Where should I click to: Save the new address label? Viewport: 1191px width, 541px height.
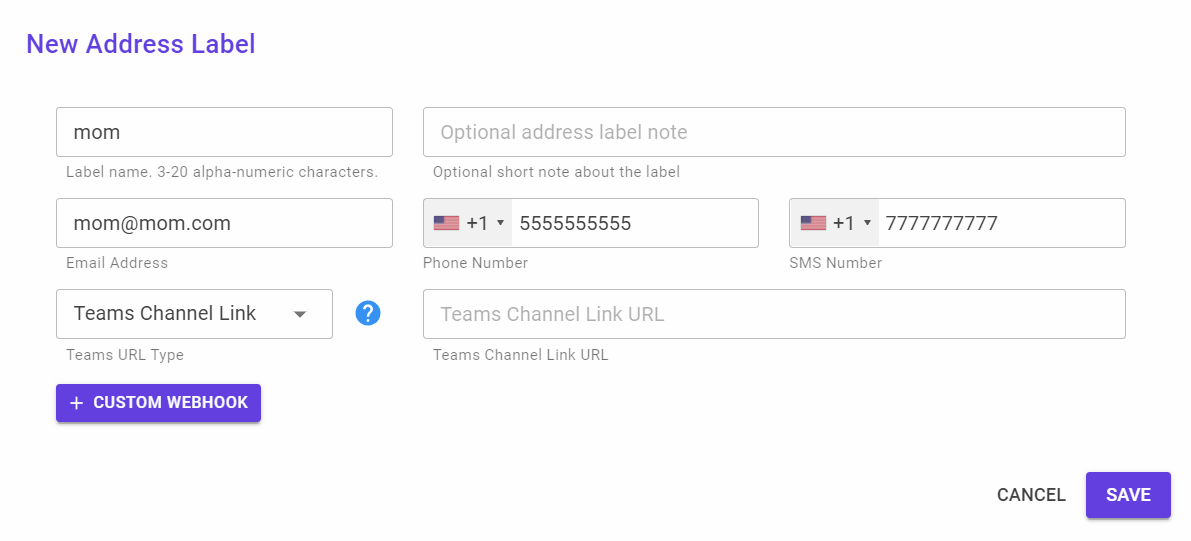1128,495
